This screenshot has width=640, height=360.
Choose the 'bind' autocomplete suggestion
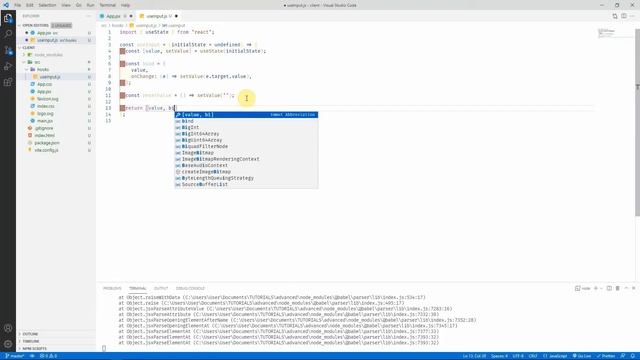click(246, 121)
